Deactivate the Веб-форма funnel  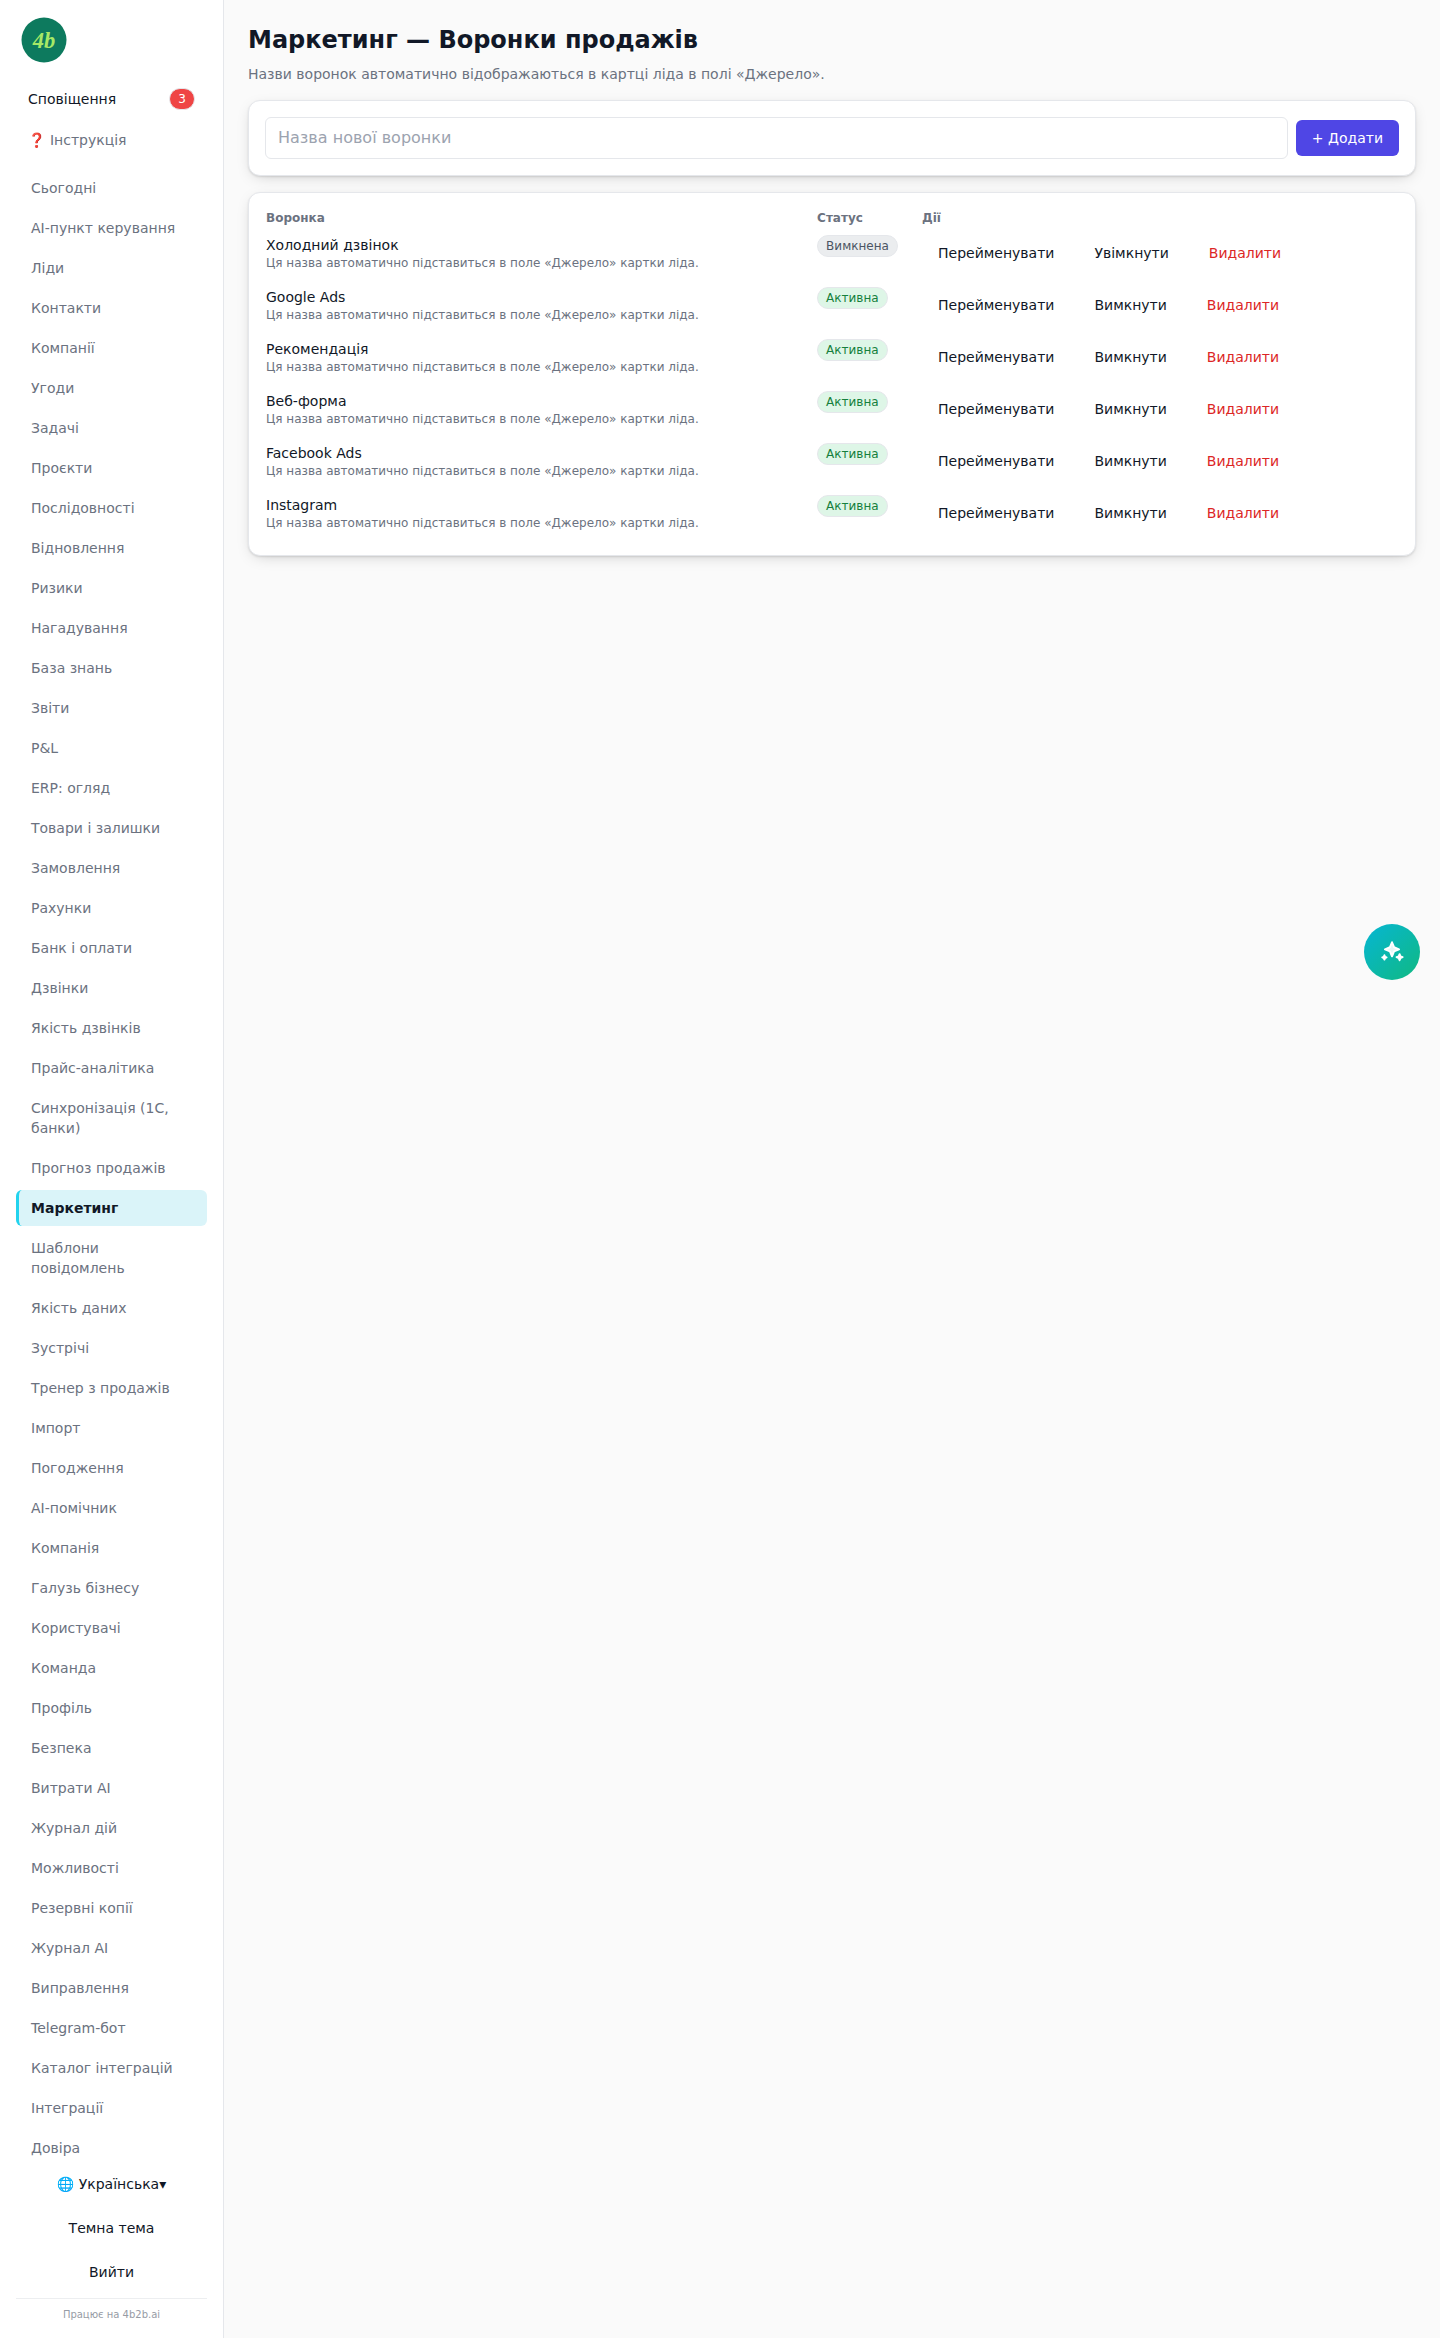pos(1130,409)
